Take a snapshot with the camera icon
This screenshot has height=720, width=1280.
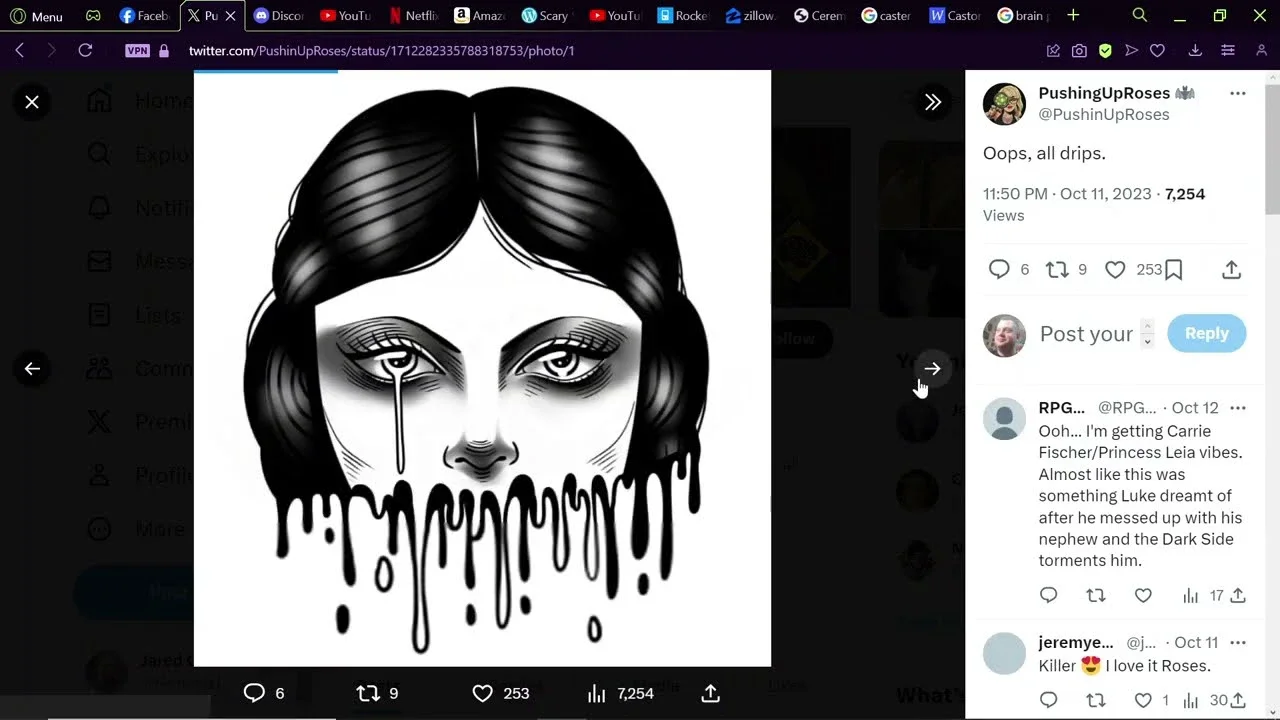pyautogui.click(x=1079, y=51)
